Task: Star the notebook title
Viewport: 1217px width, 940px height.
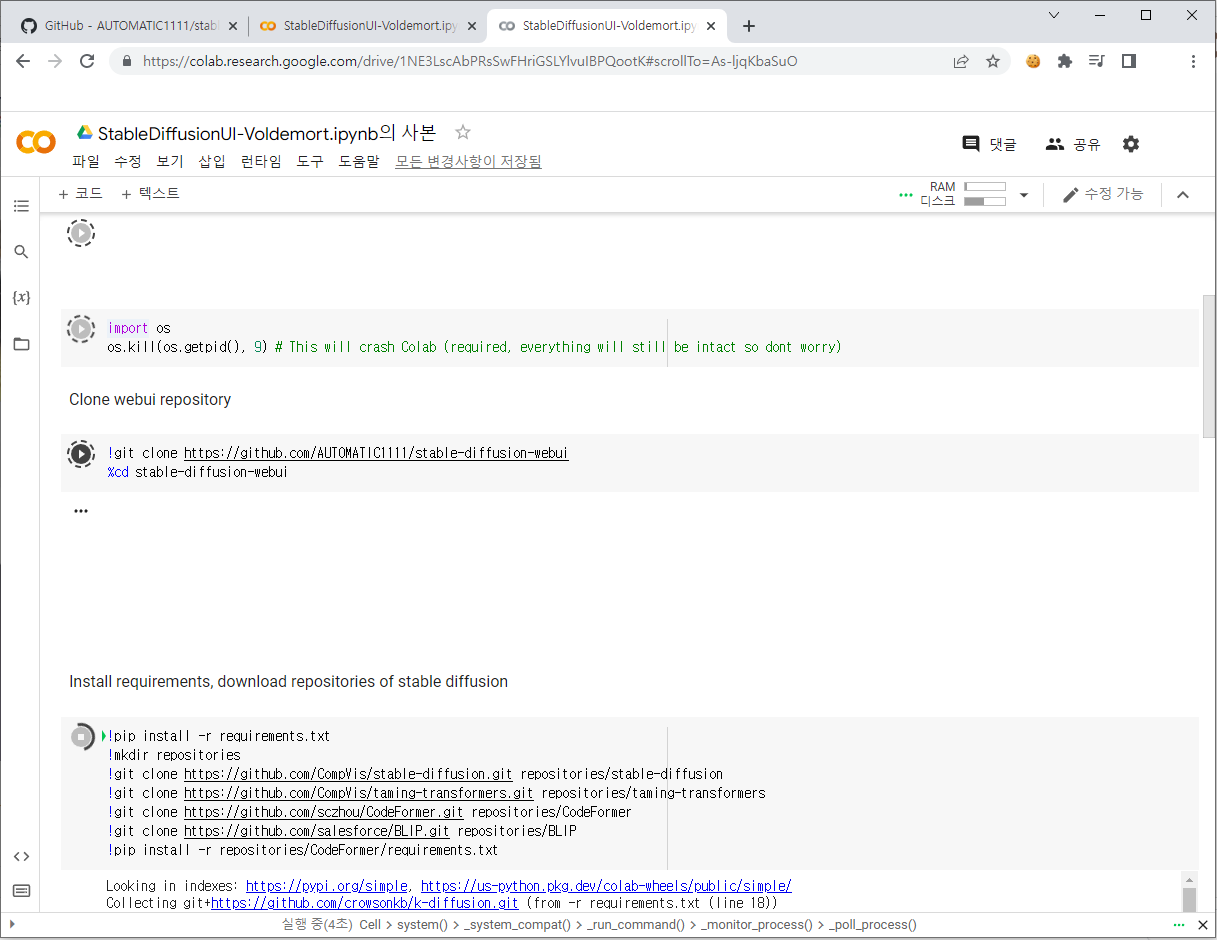Action: click(x=462, y=132)
